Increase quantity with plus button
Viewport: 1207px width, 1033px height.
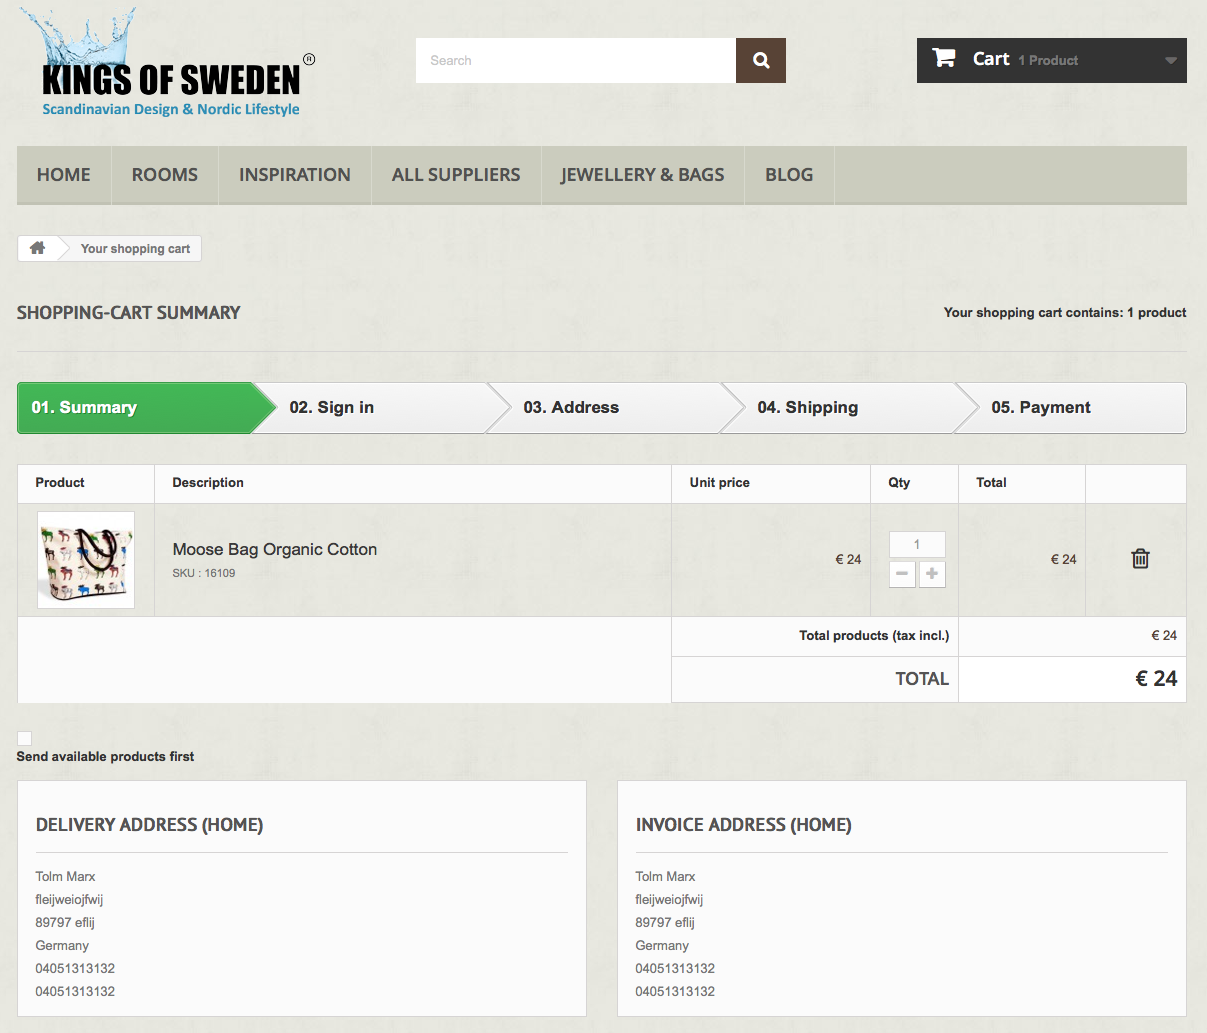[x=932, y=574]
